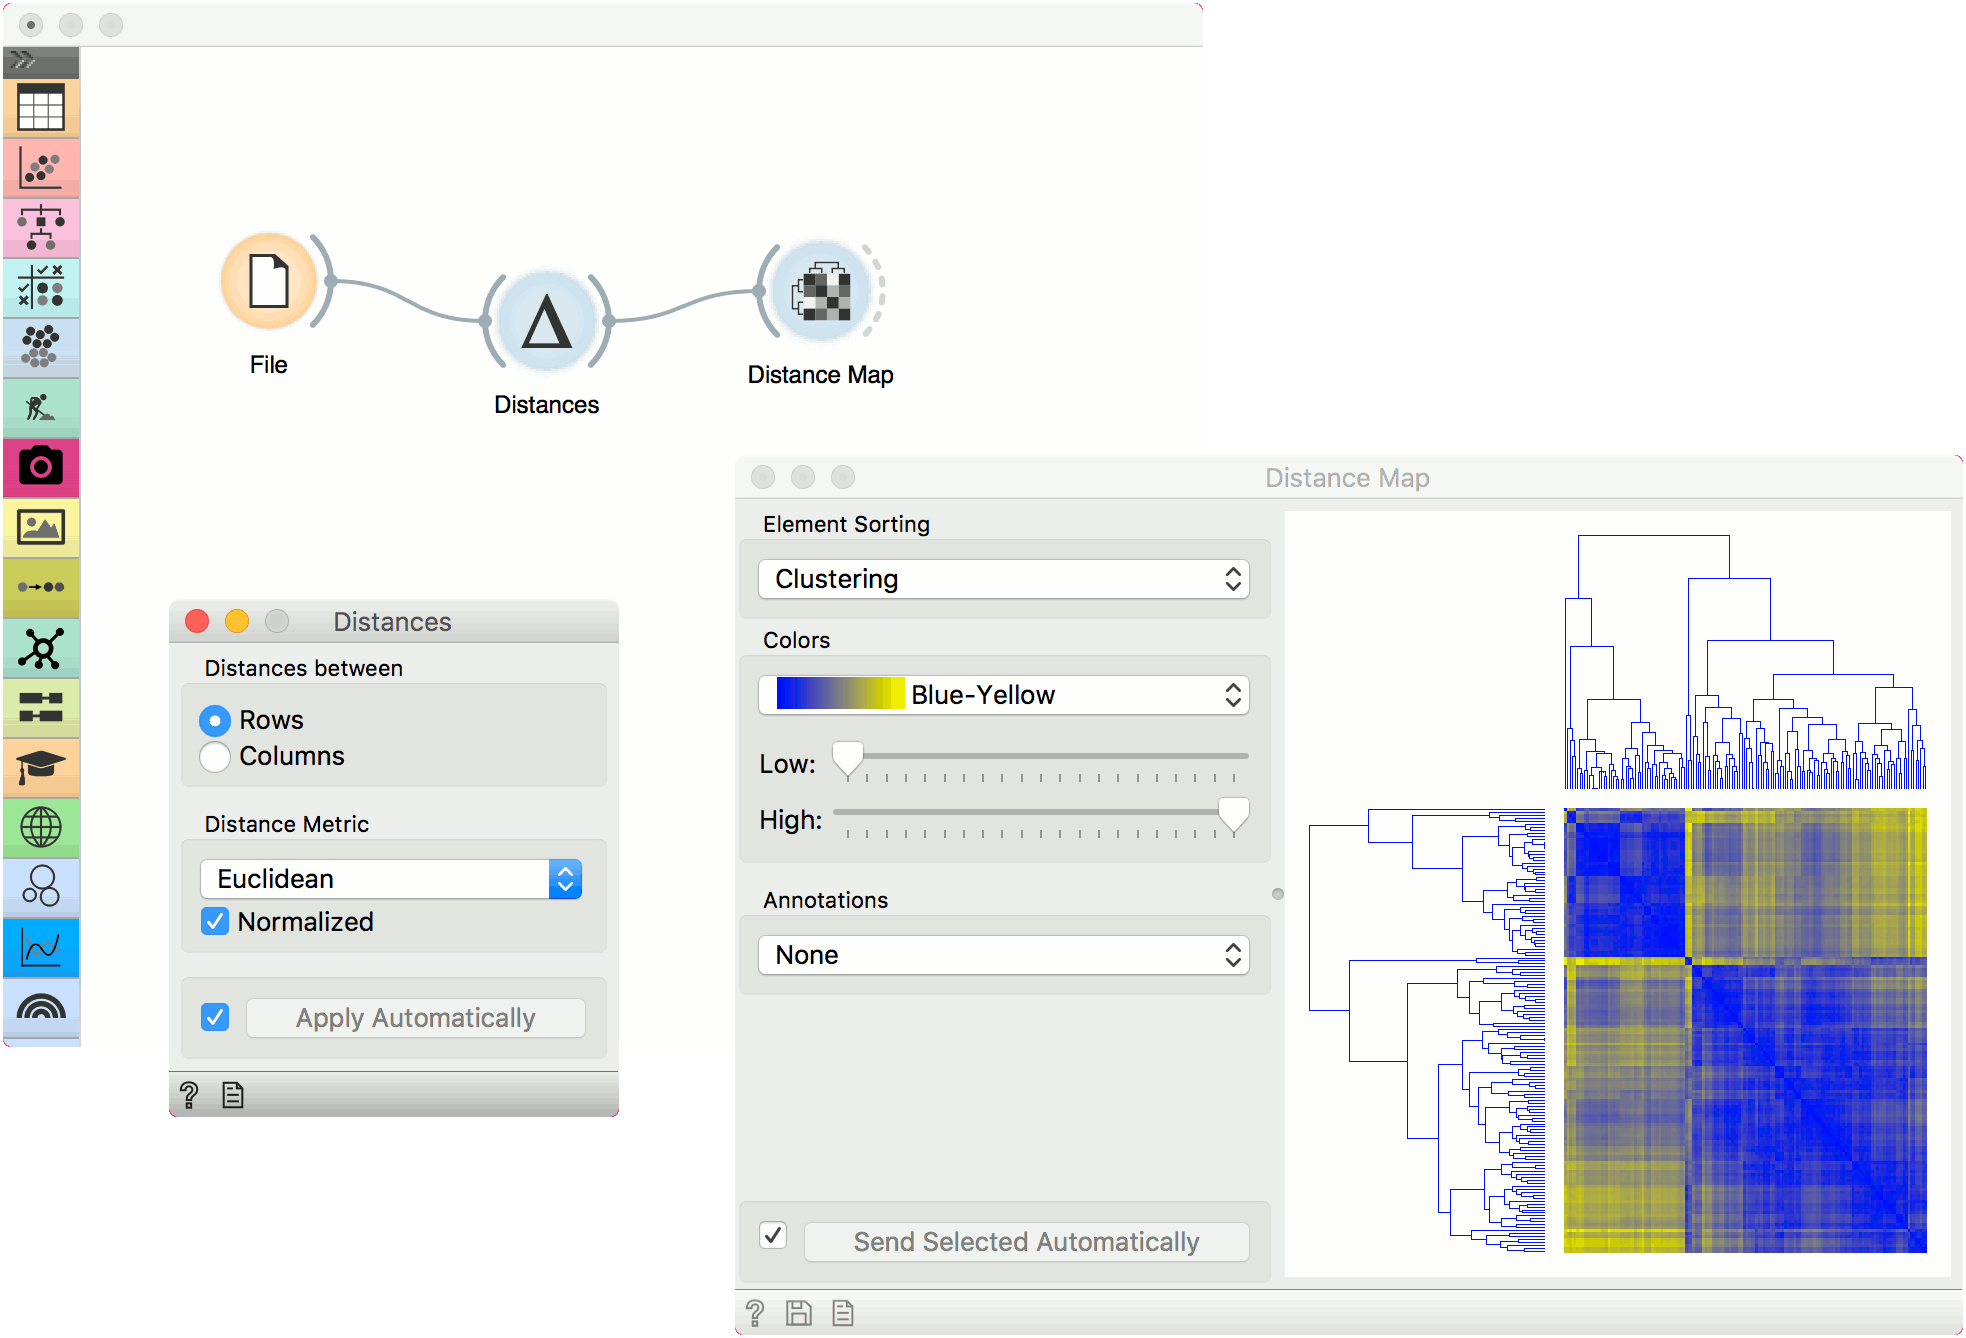
Task: Click save image icon in Distance Map
Action: [x=798, y=1313]
